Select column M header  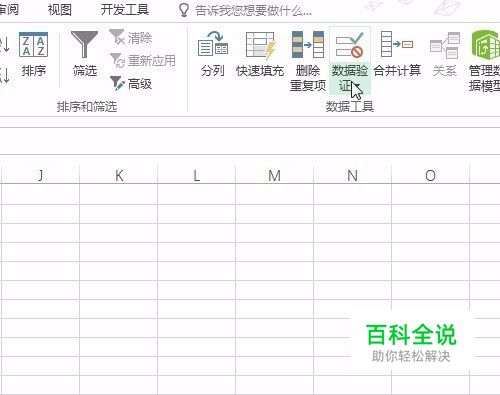tap(274, 175)
